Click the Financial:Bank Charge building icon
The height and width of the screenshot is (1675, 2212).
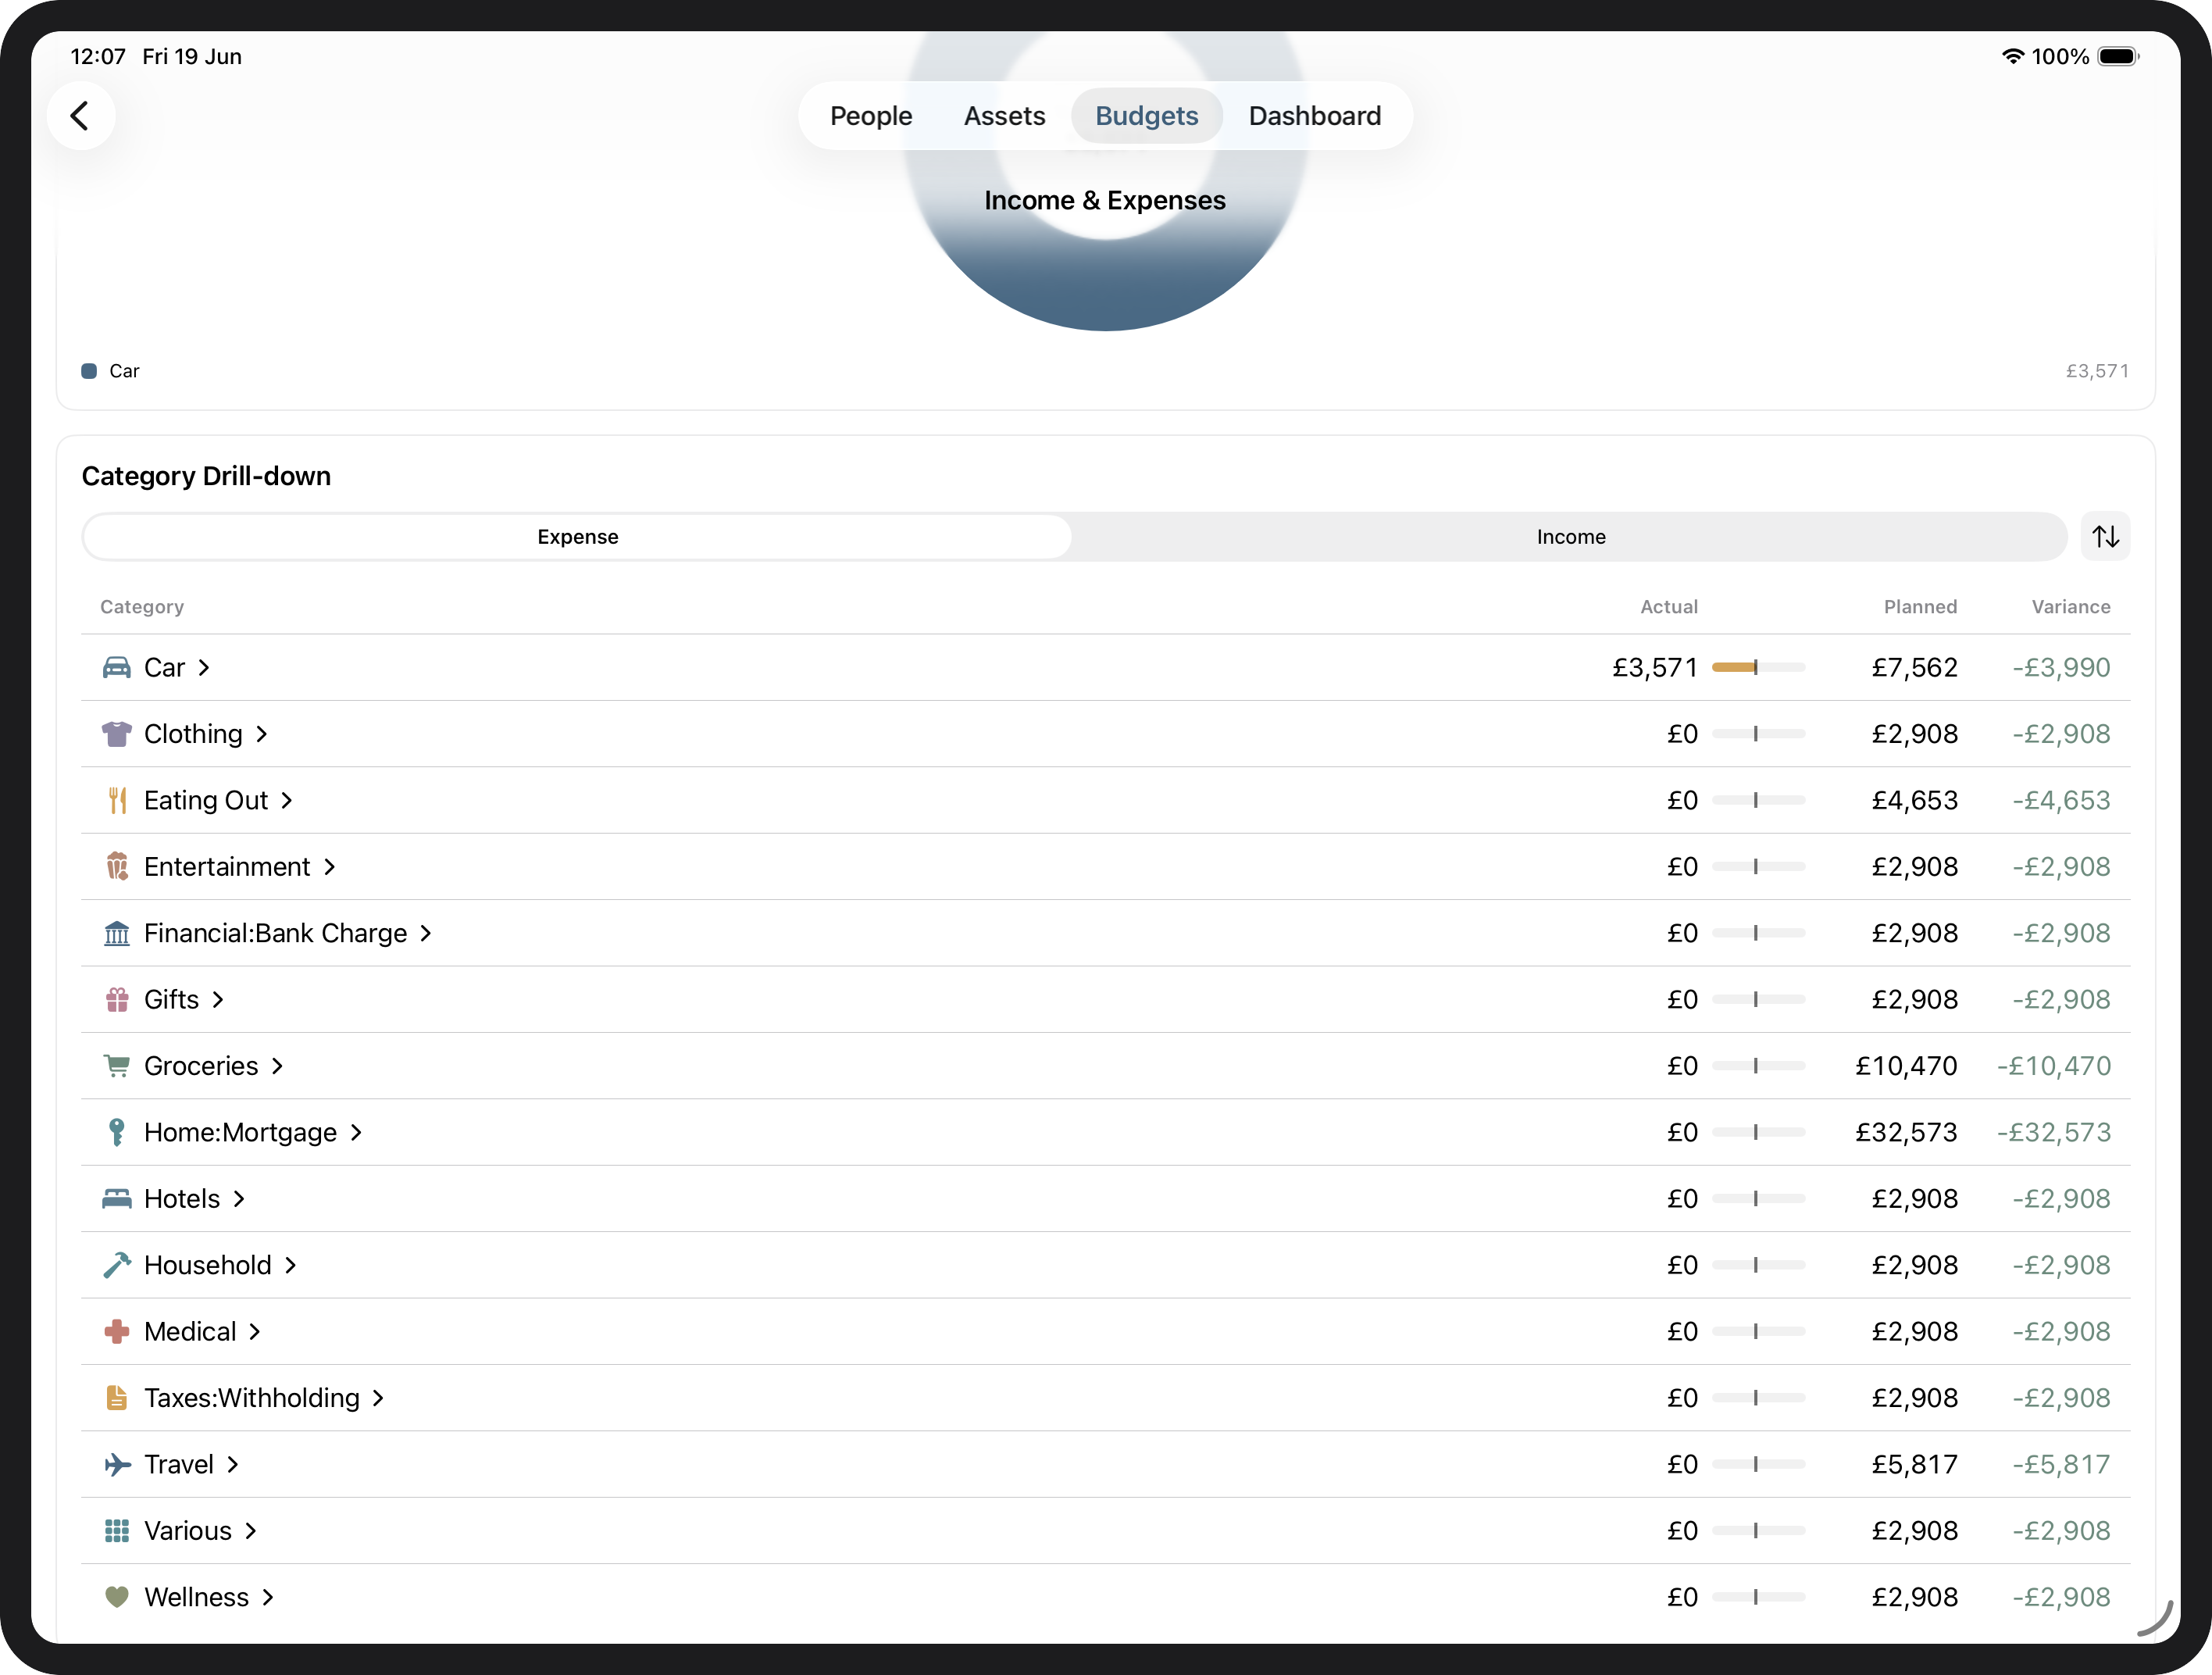(117, 934)
